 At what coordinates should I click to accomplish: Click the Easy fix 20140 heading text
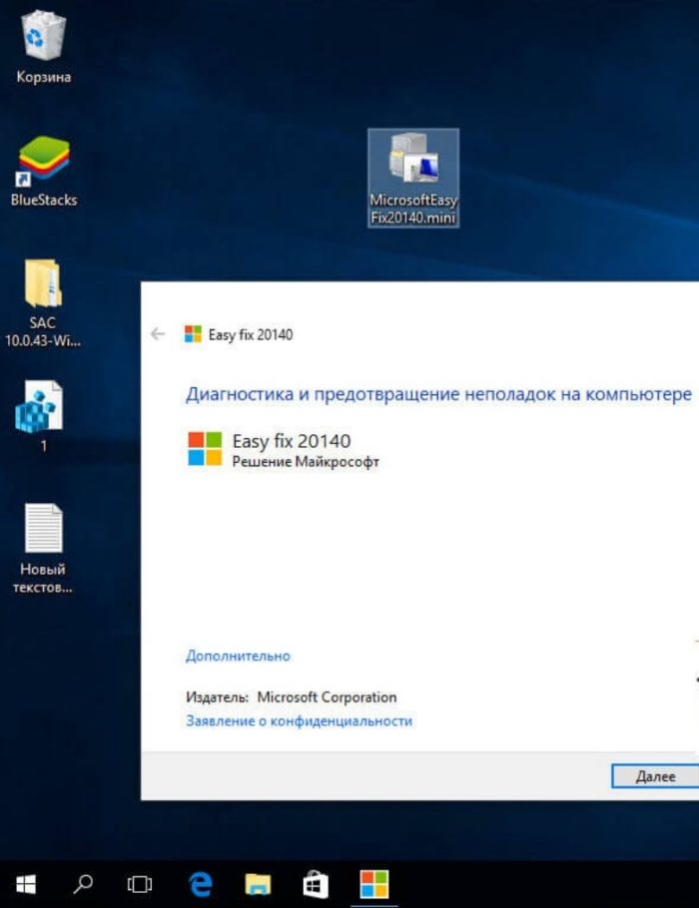pos(291,441)
